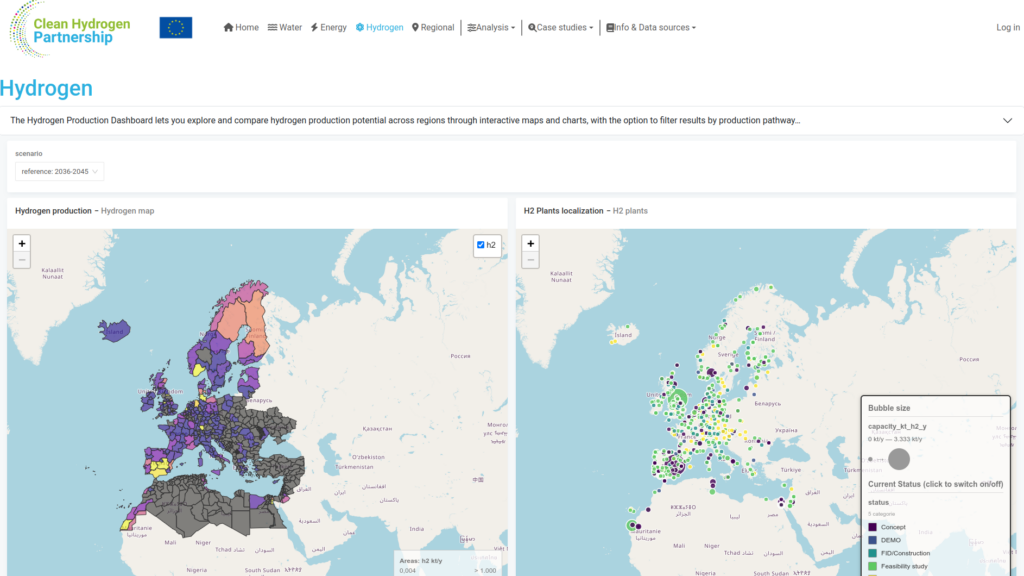Open the Home page via house icon
The width and height of the screenshot is (1024, 576).
[229, 27]
